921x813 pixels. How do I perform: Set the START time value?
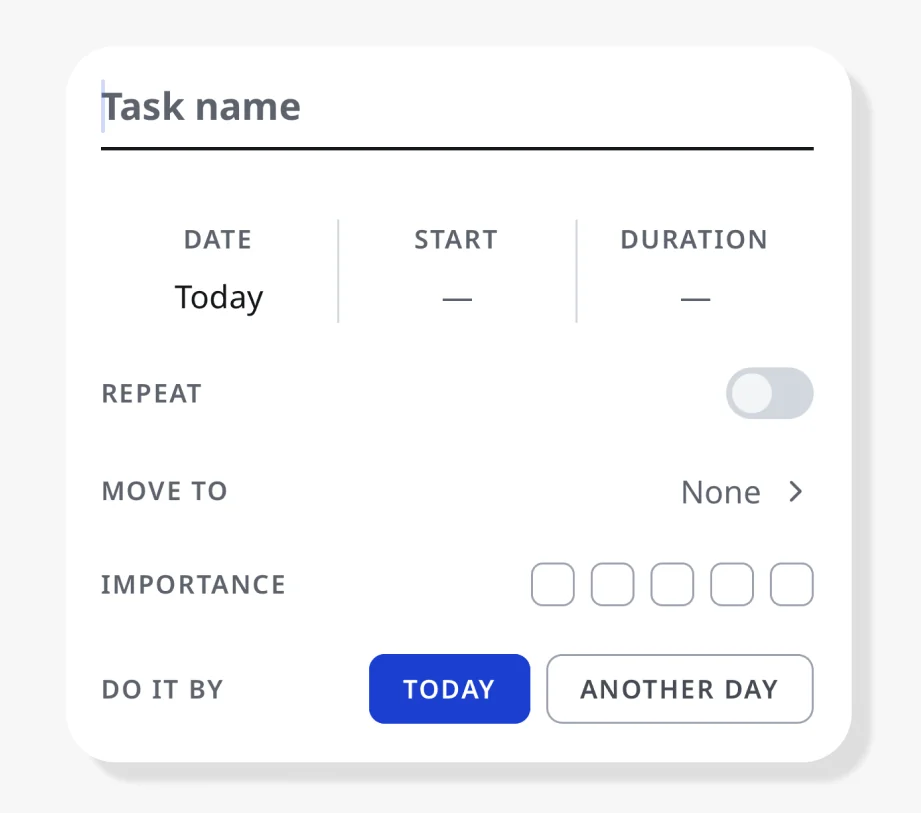pyautogui.click(x=457, y=299)
